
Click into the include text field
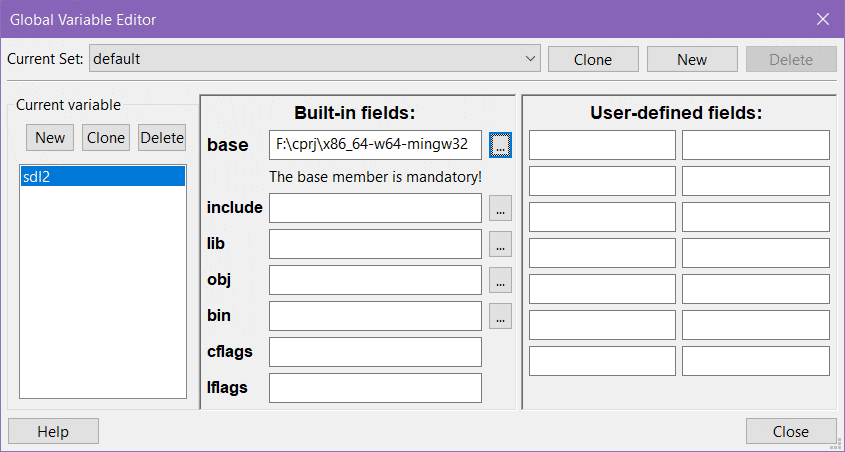click(375, 208)
